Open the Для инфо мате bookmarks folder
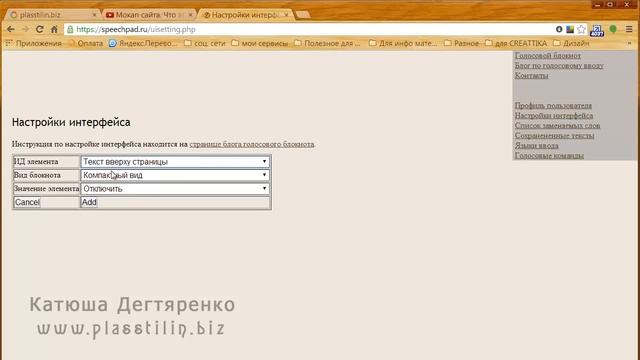The height and width of the screenshot is (360, 640). click(x=403, y=43)
